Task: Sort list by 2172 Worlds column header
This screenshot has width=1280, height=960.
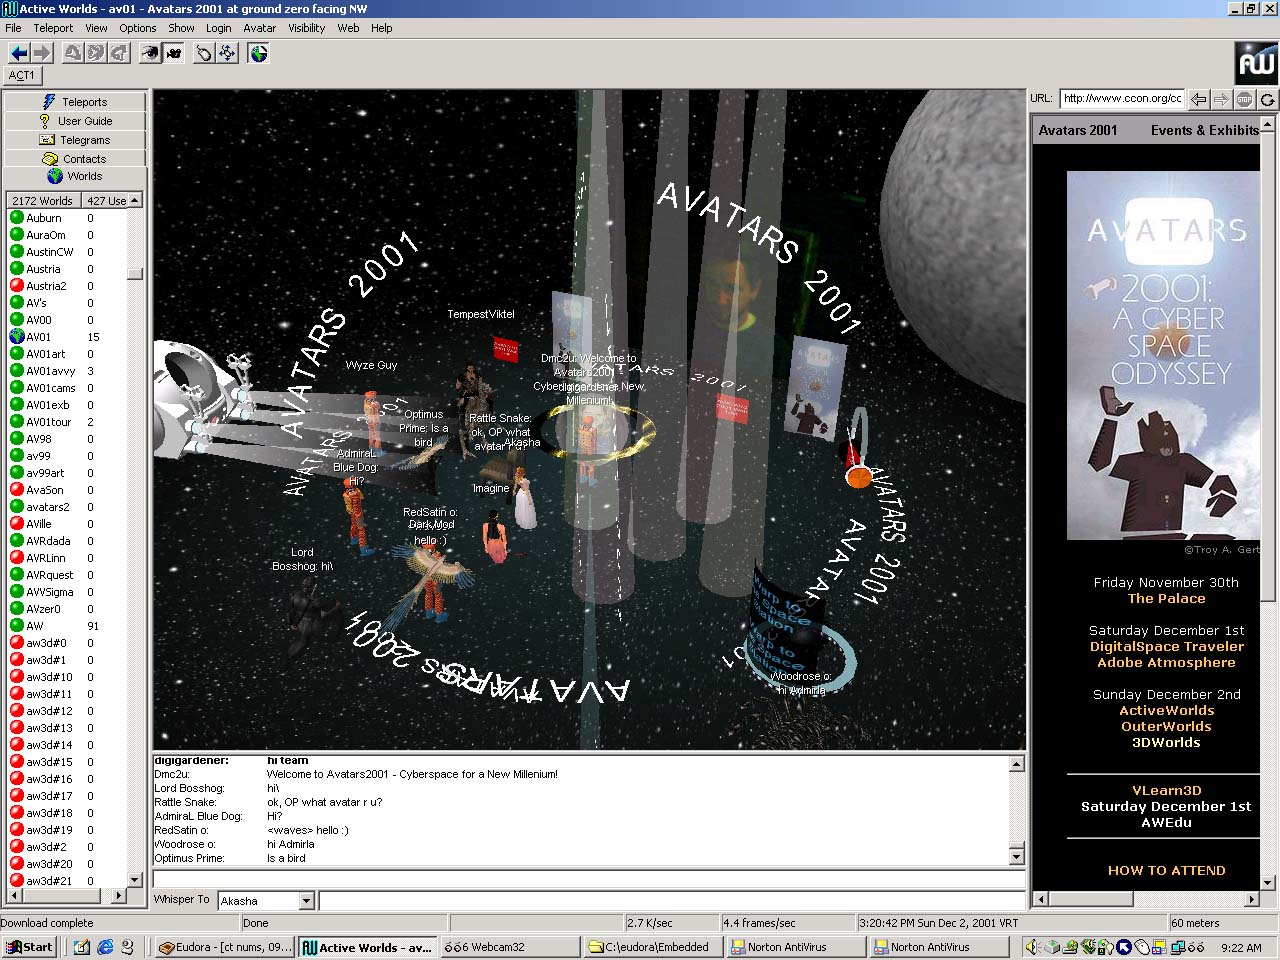Action: [42, 201]
